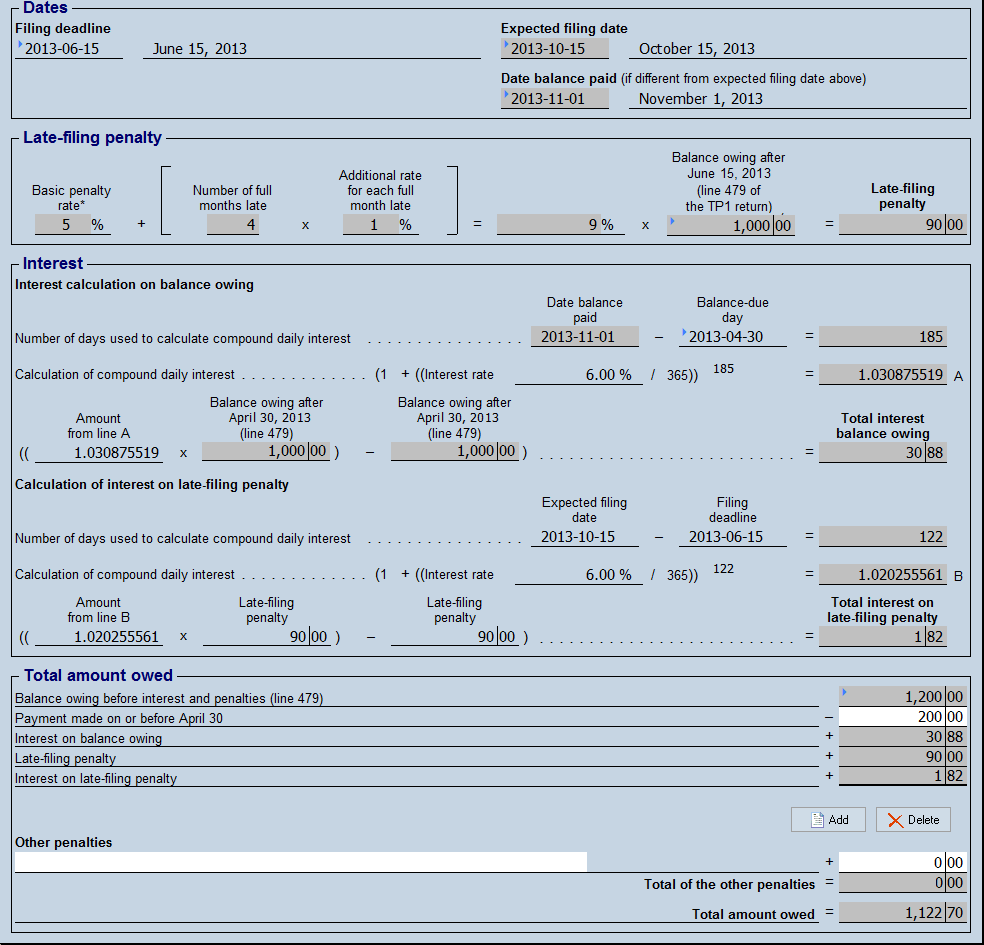Edit the Balance-due day 2013-04-30 field
The width and height of the screenshot is (984, 945).
click(733, 336)
